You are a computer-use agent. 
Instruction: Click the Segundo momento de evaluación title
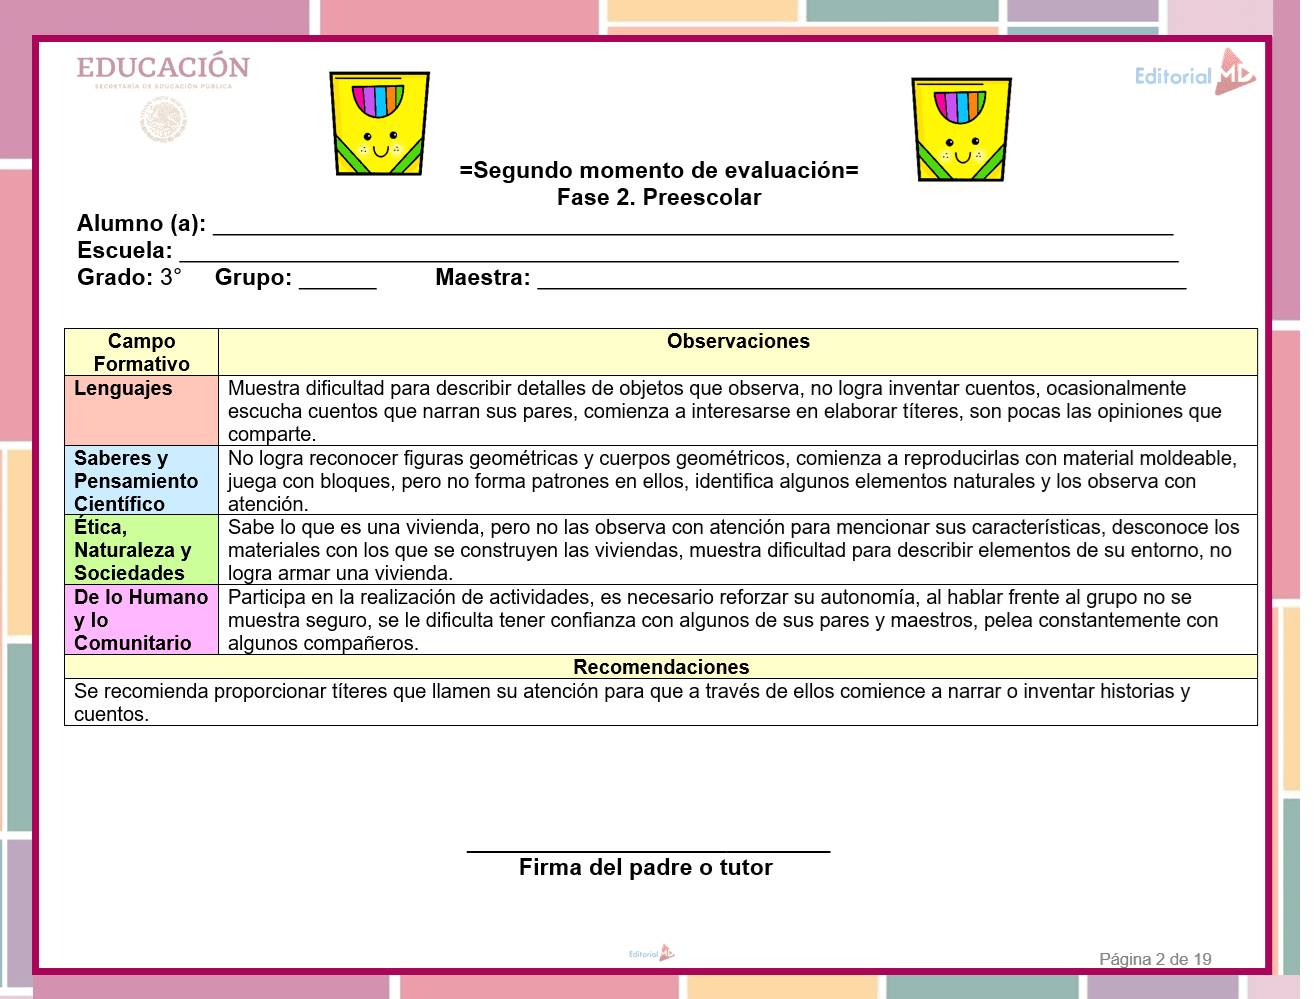tap(659, 170)
